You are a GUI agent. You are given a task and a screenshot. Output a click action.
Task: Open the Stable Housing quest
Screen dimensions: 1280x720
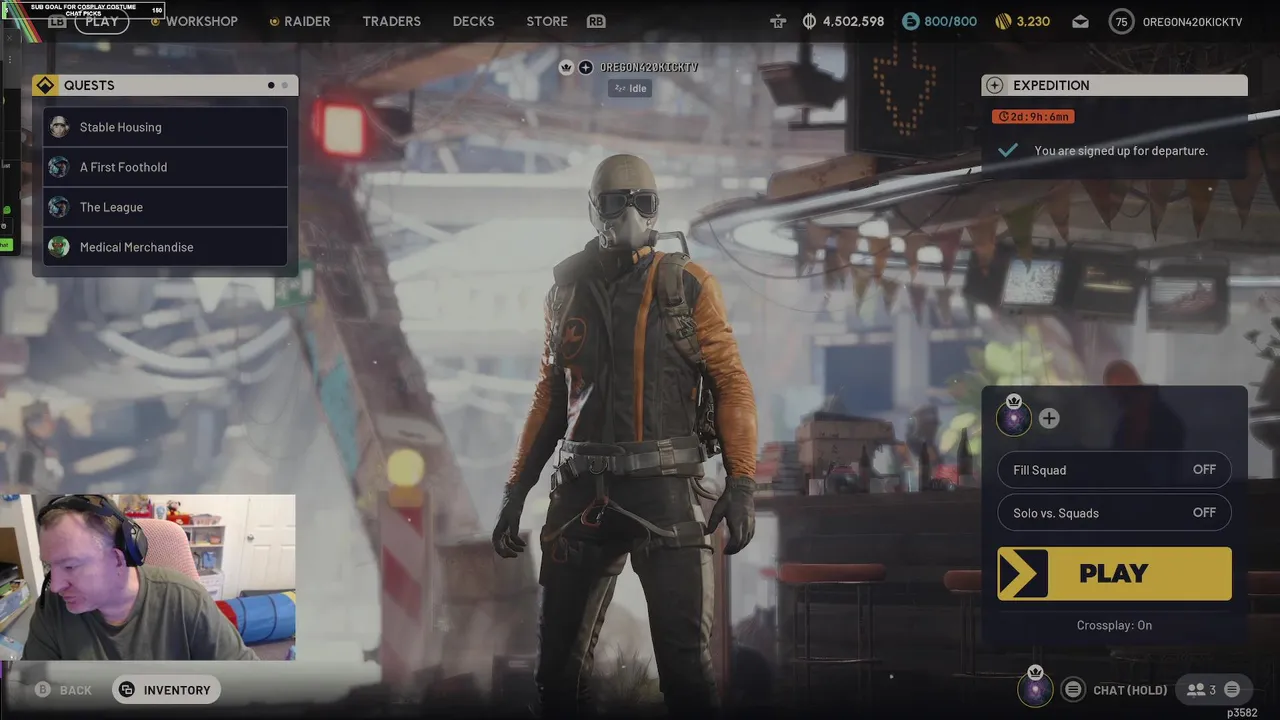(x=165, y=127)
